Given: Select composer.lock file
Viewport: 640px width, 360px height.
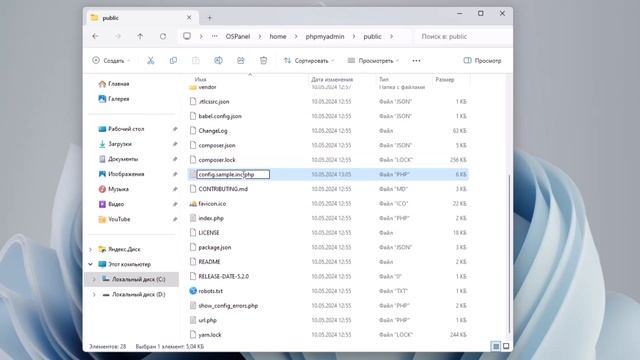Looking at the screenshot, I should coord(217,160).
